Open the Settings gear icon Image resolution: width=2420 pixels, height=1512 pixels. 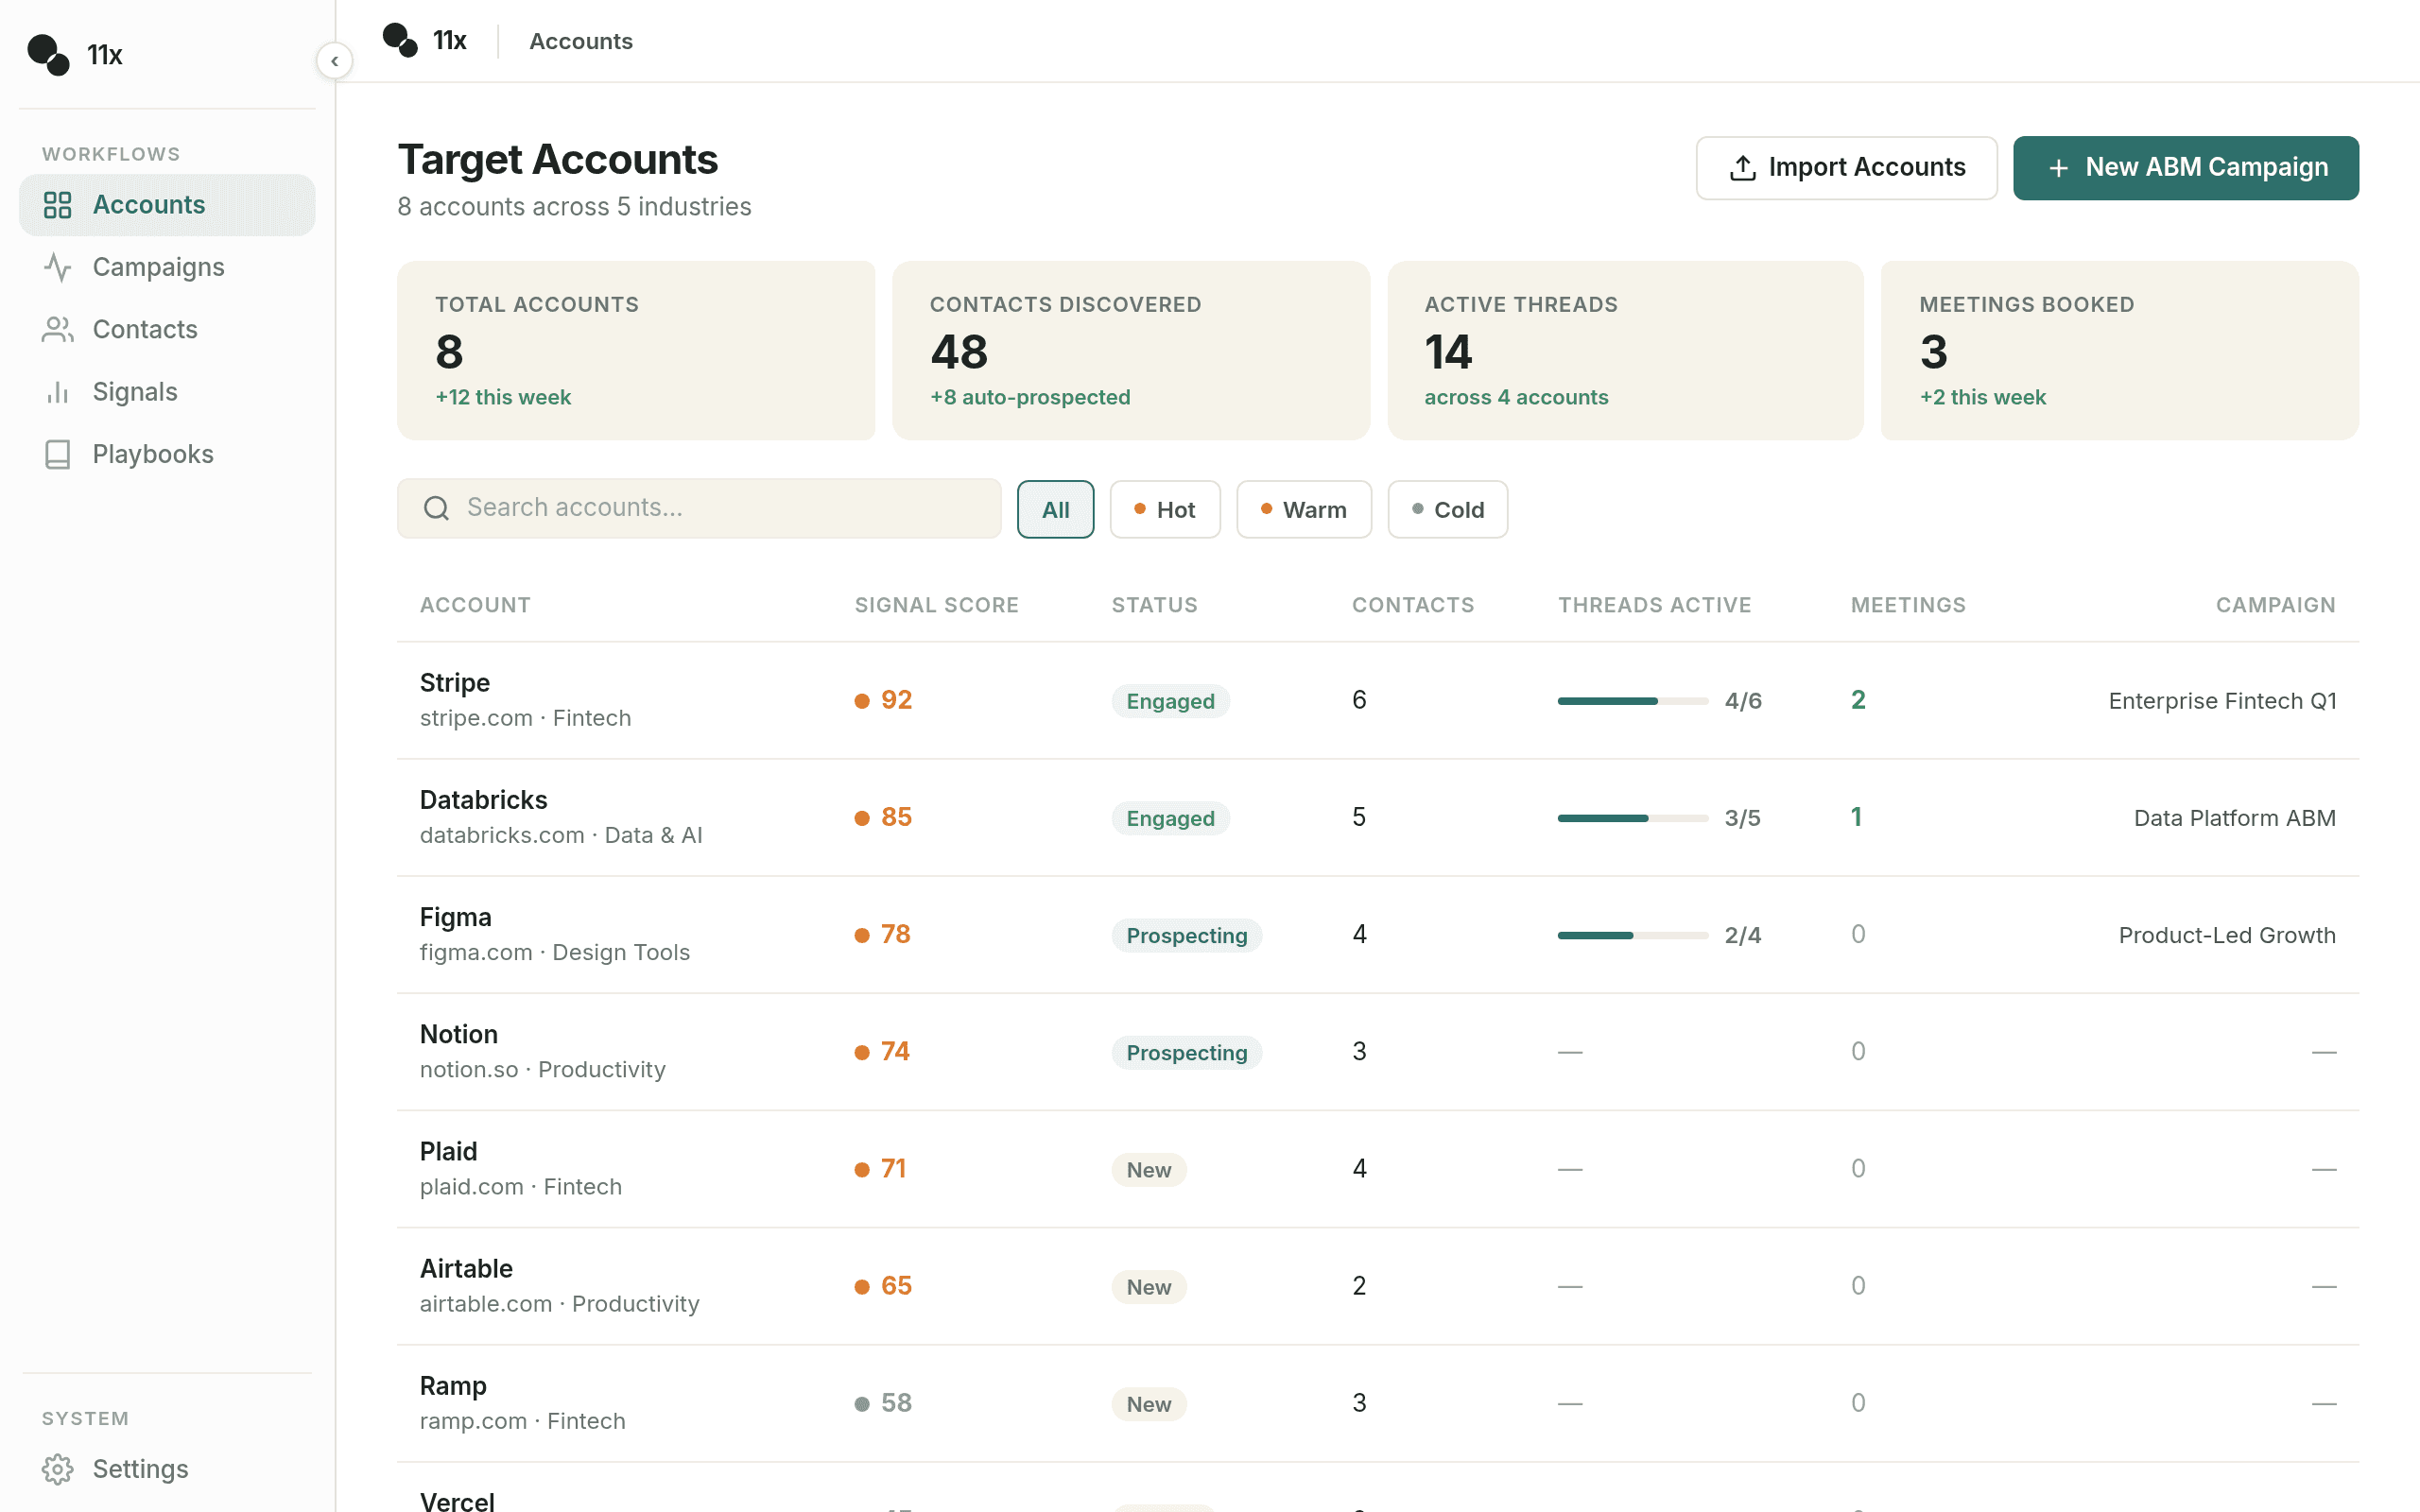[58, 1469]
